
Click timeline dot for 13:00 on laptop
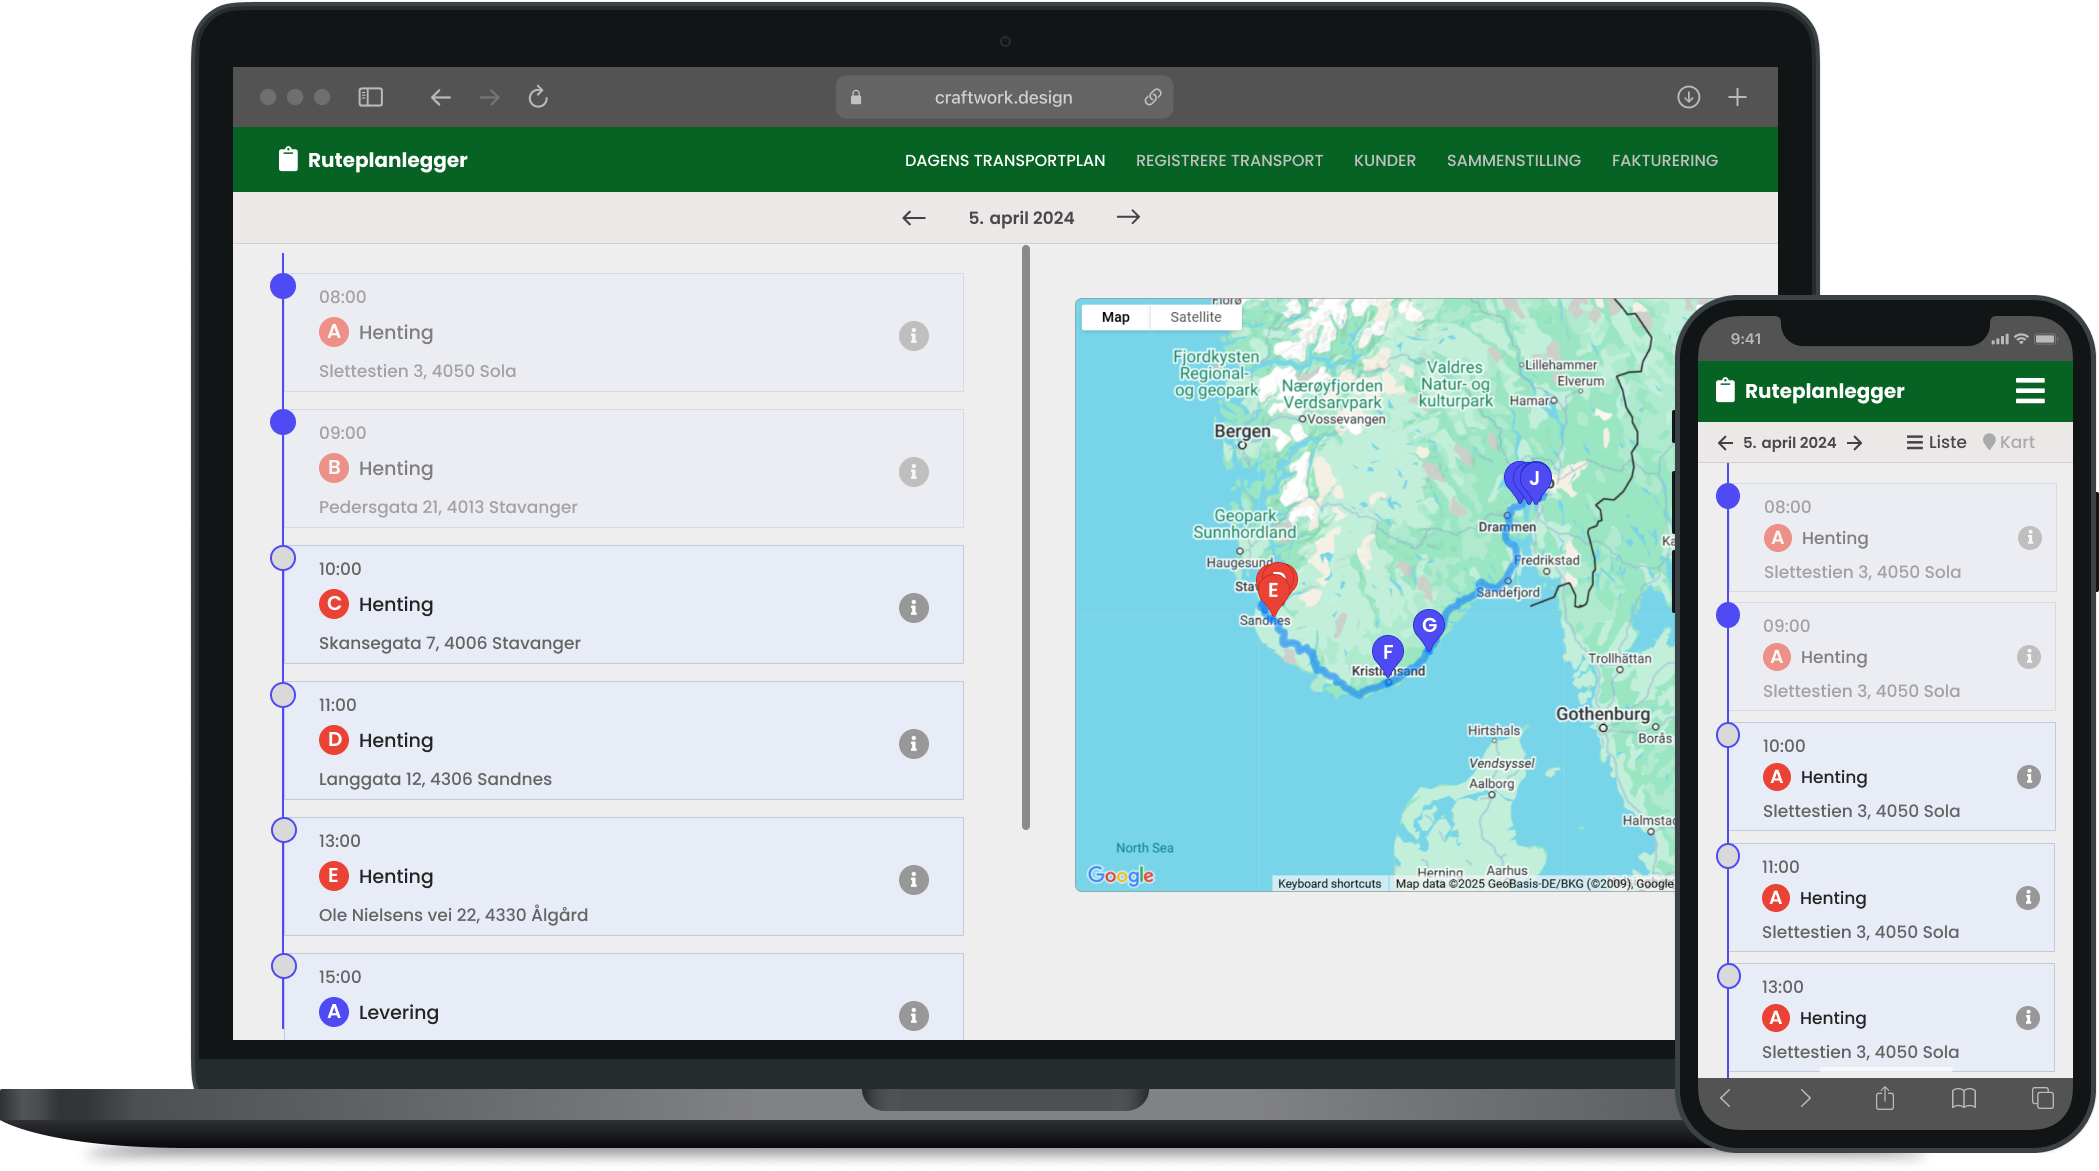pyautogui.click(x=284, y=830)
